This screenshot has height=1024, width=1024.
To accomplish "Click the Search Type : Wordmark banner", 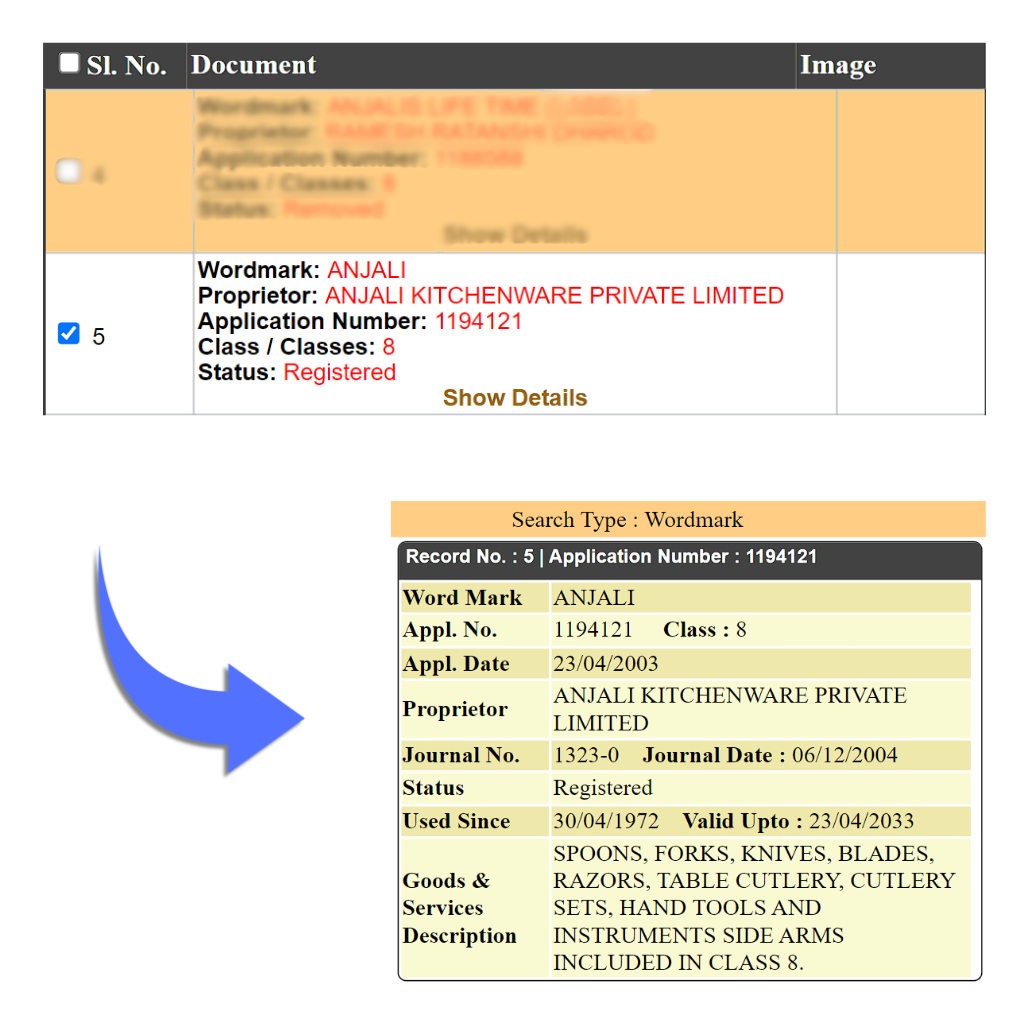I will click(627, 520).
